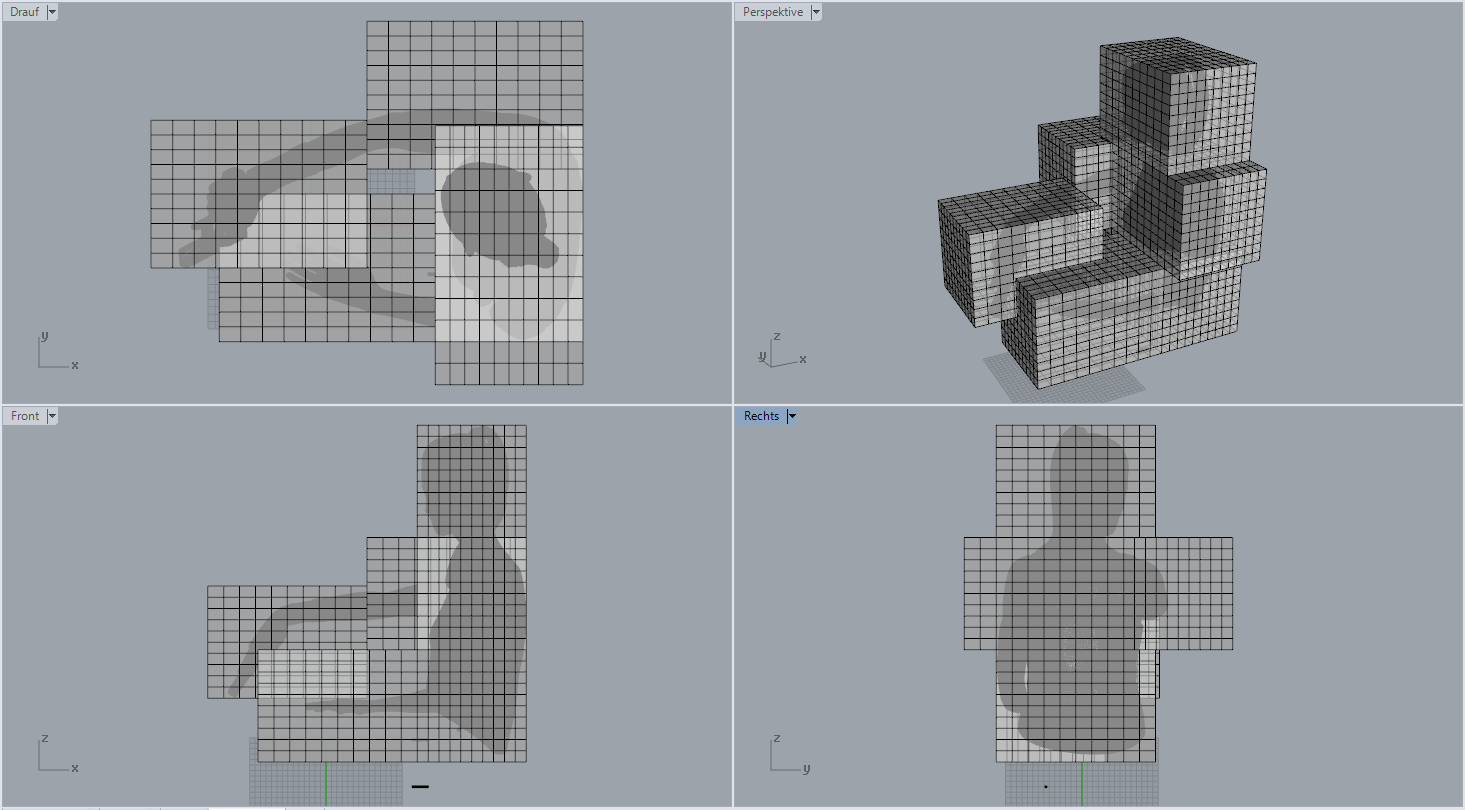Click the x-axis label in the Drauf gizmo
The image size is (1465, 810).
pyautogui.click(x=75, y=365)
